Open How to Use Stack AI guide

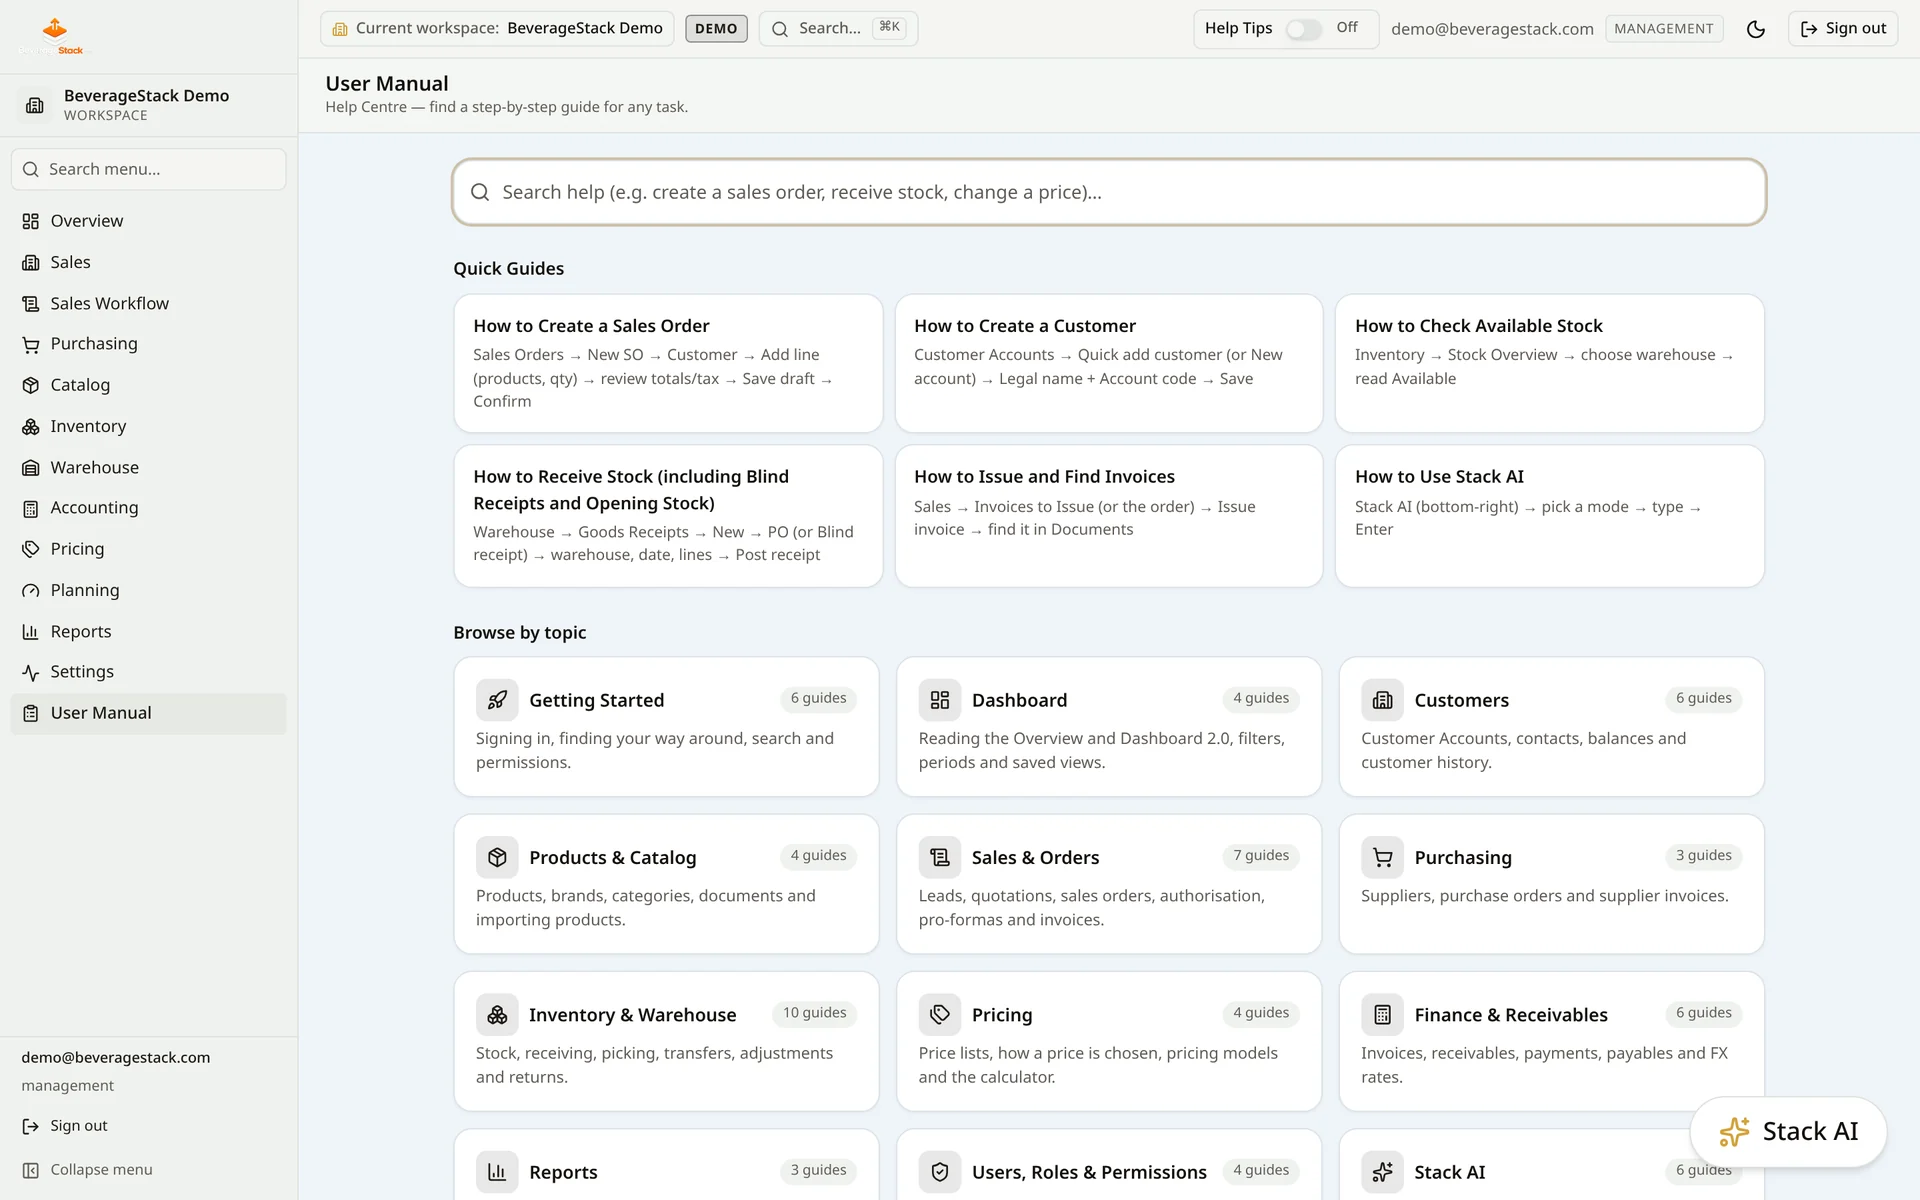coord(1550,516)
